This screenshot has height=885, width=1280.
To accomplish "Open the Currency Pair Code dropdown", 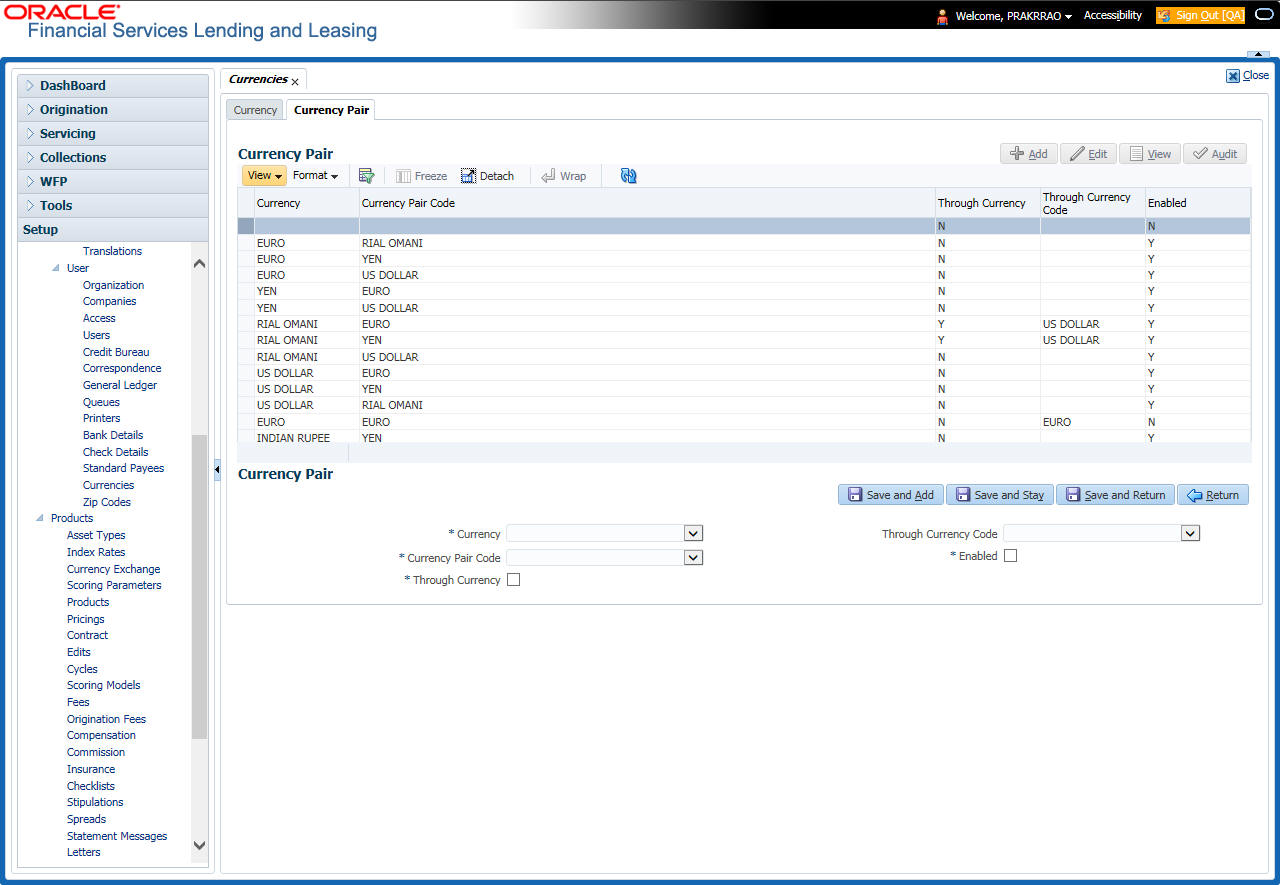I will click(694, 558).
